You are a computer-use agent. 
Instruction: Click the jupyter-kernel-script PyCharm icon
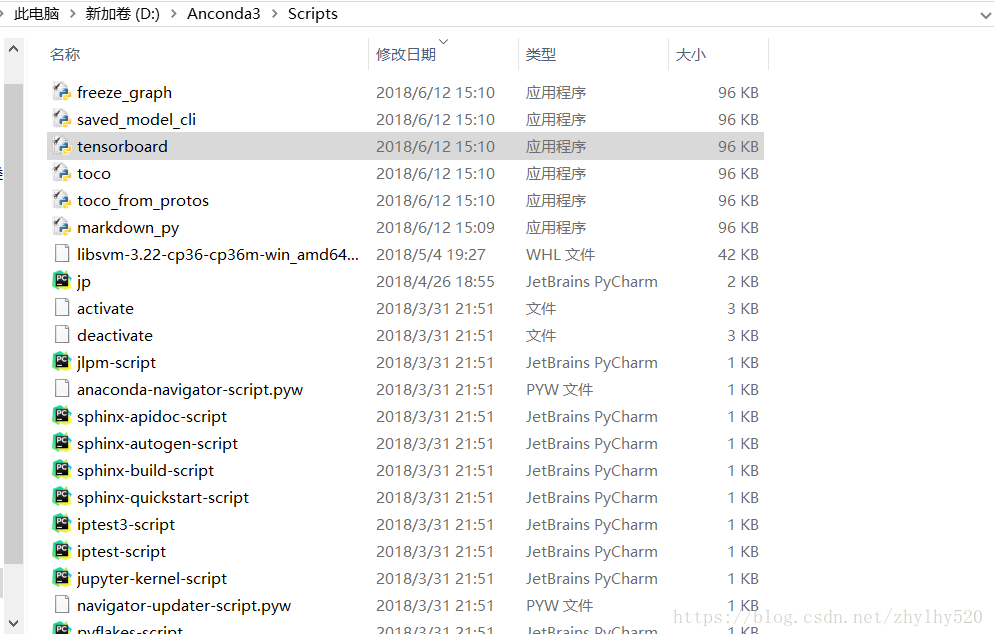[61, 578]
